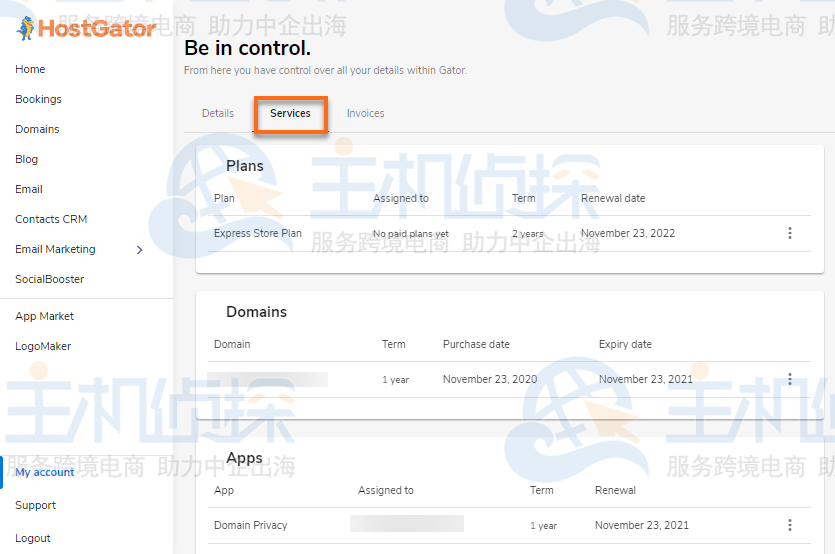Viewport: 835px width, 554px height.
Task: Open Bookings in the sidebar
Action: 38,99
